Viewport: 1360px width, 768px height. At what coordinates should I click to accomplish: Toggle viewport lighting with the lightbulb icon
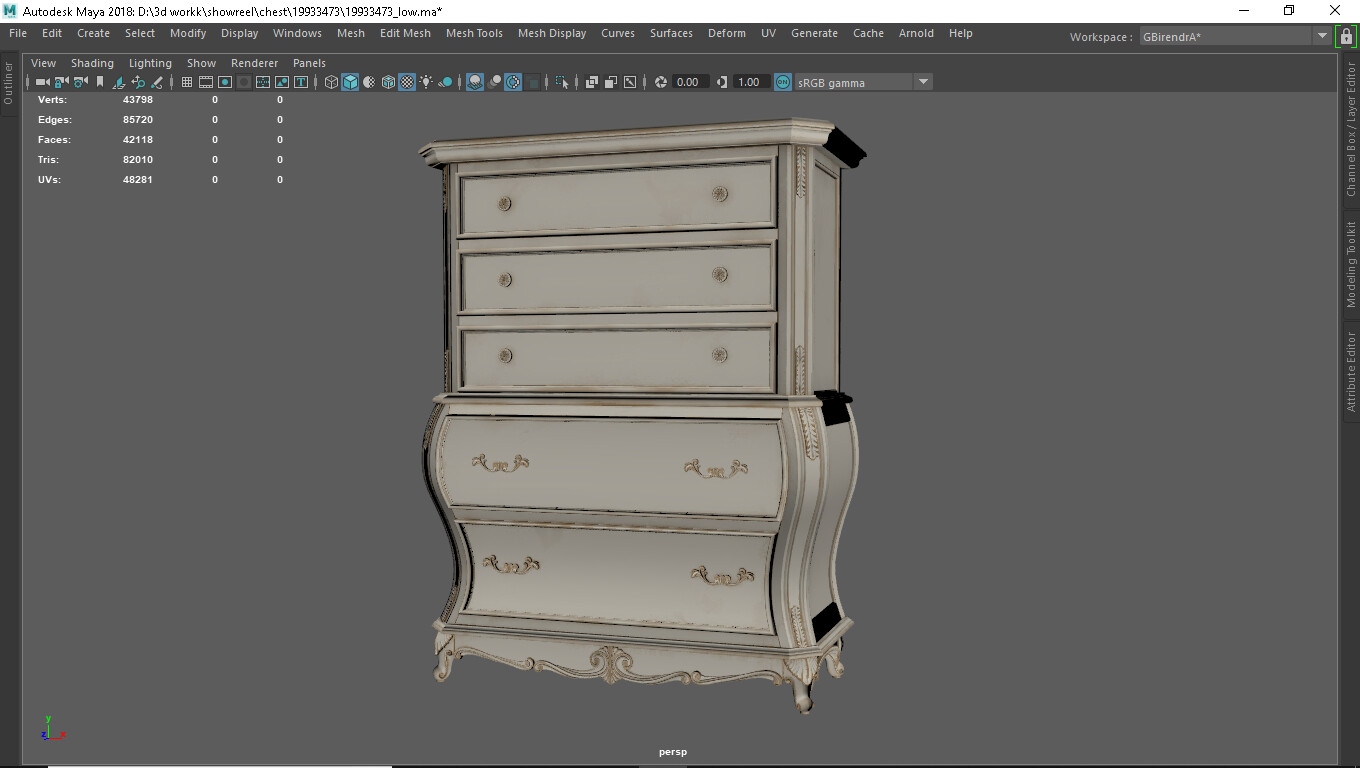[425, 81]
